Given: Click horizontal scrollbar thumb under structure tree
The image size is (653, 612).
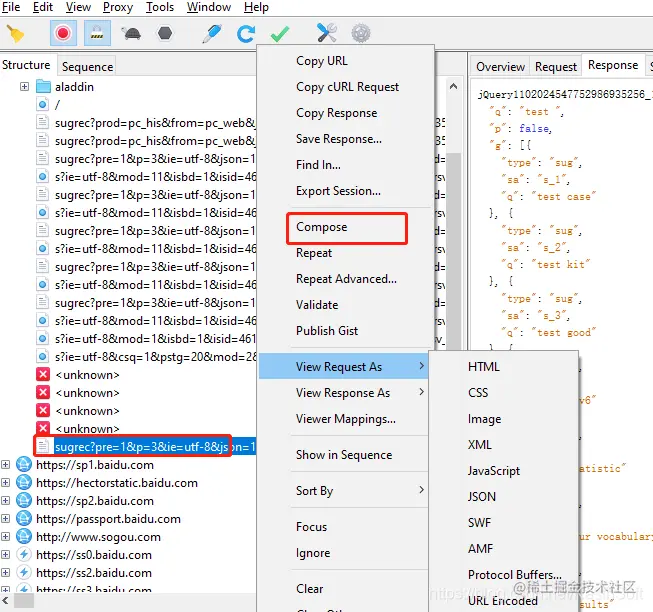Looking at the screenshot, I should pos(24,601).
